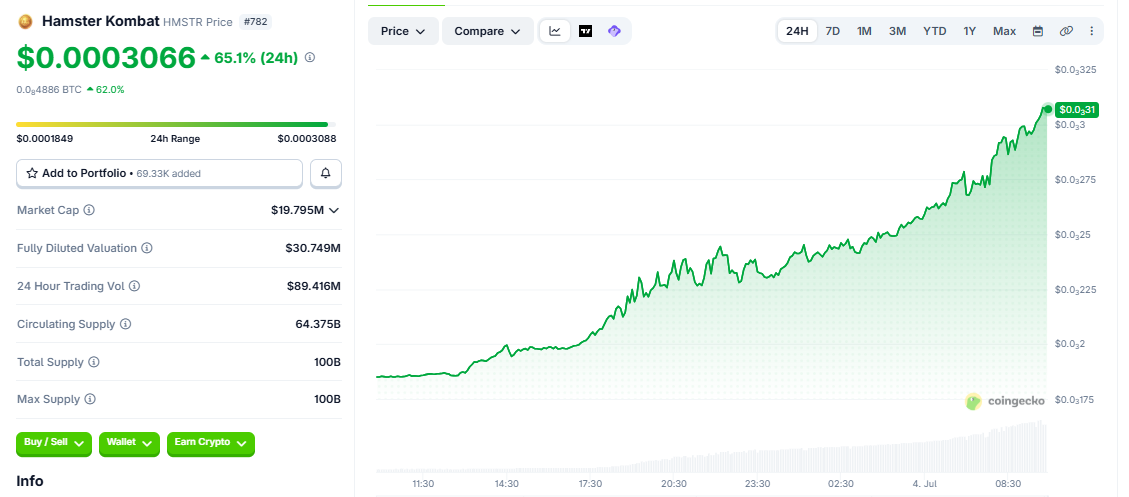Open the calendar date range picker

click(x=1038, y=31)
